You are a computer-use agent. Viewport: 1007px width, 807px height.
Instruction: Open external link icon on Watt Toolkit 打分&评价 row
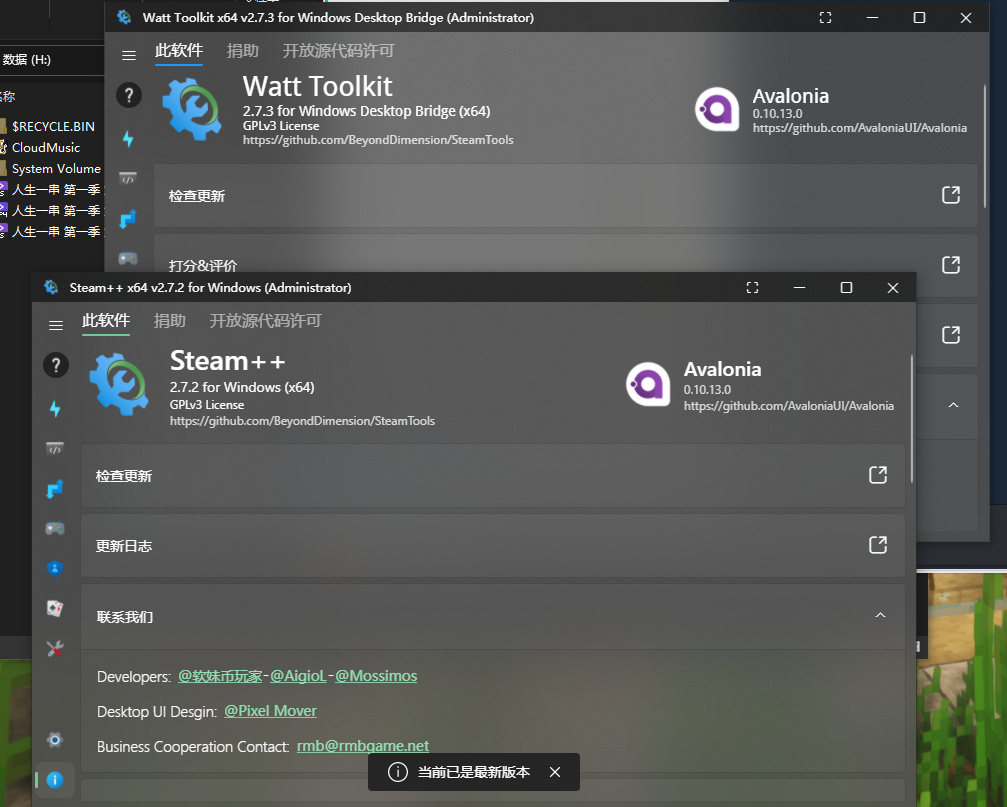951,265
